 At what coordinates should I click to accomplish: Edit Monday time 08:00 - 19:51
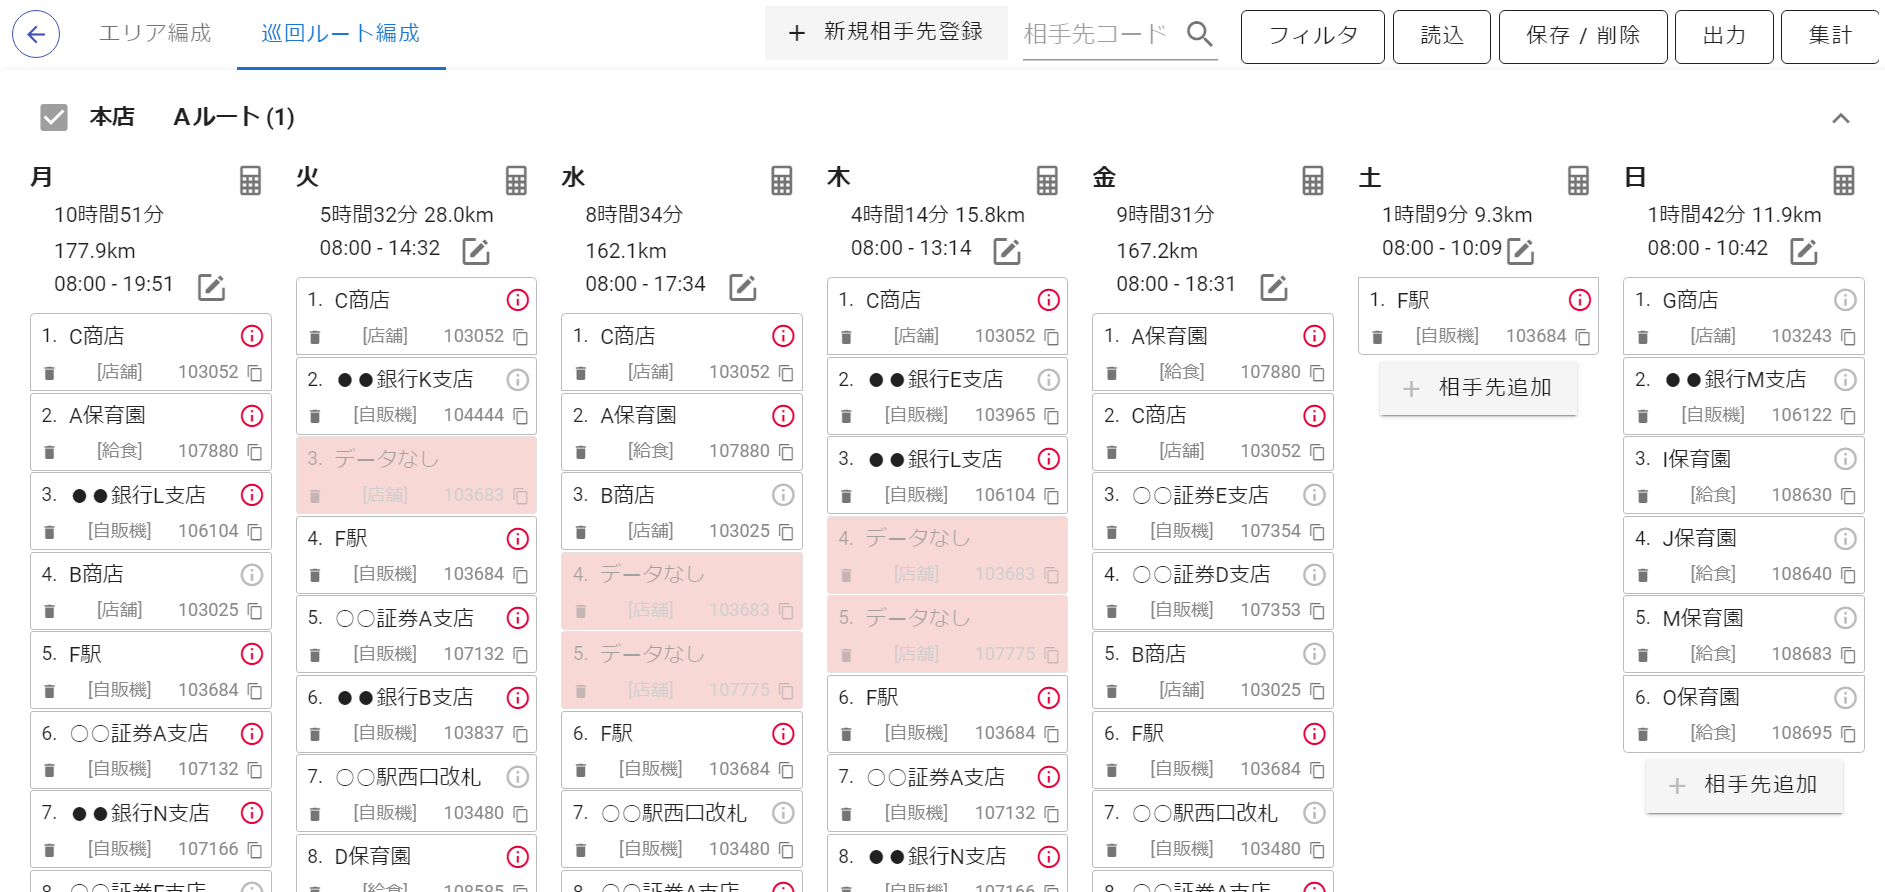tap(211, 288)
